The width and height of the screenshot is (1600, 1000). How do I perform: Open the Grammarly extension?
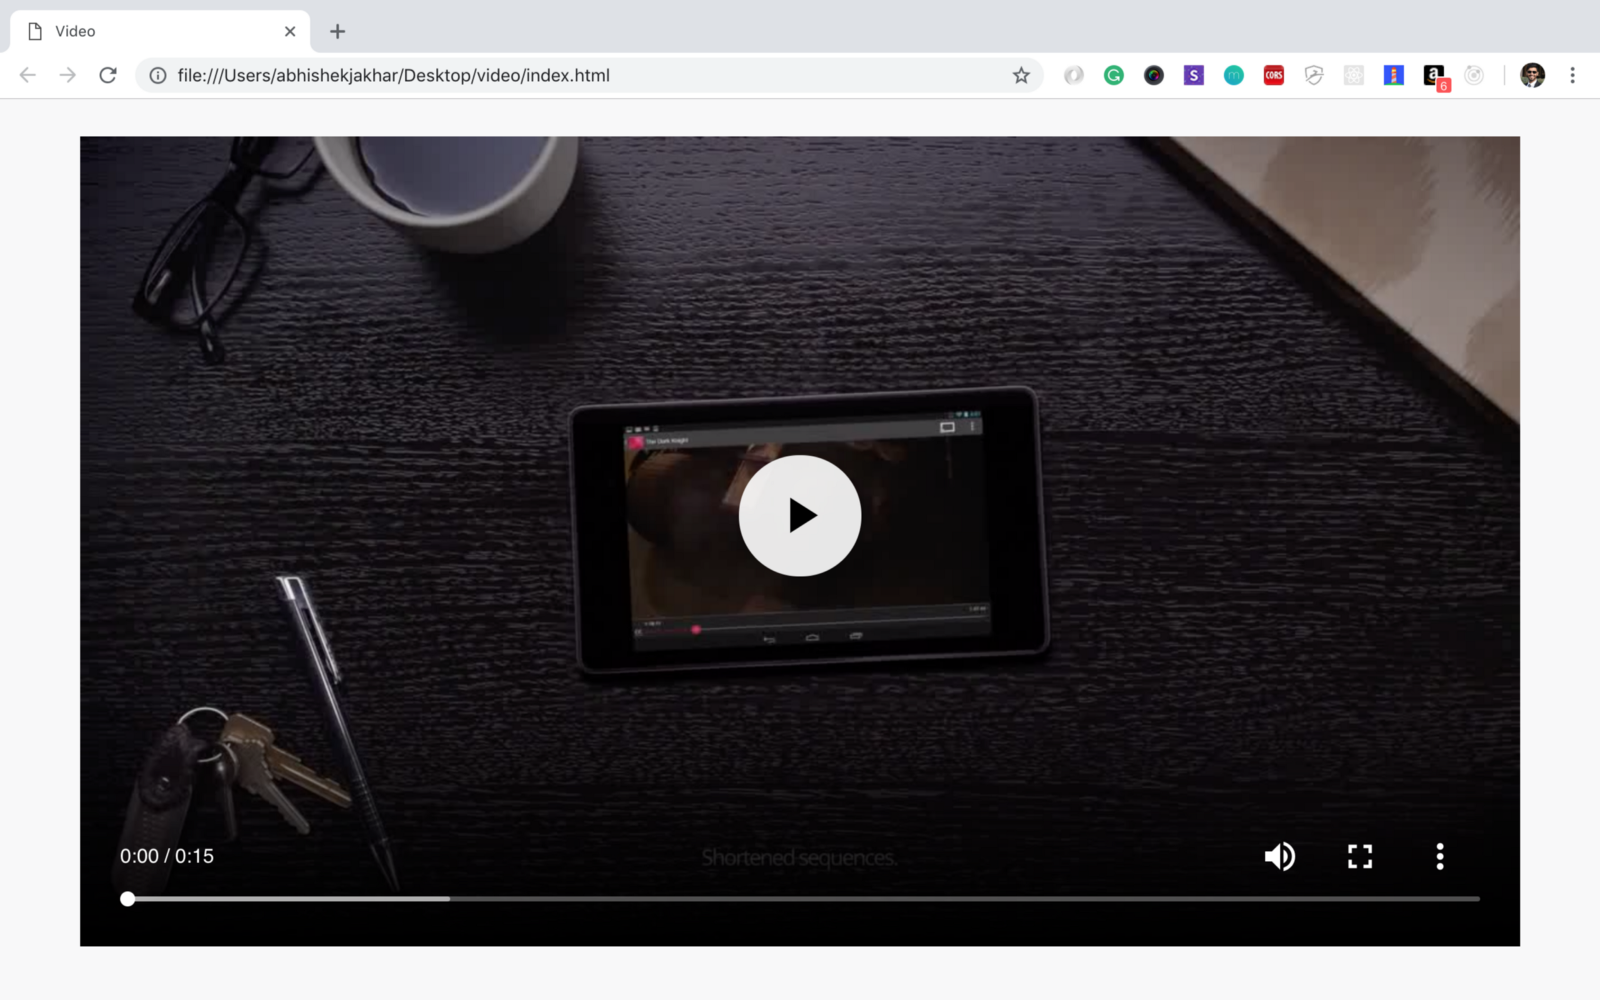tap(1114, 75)
